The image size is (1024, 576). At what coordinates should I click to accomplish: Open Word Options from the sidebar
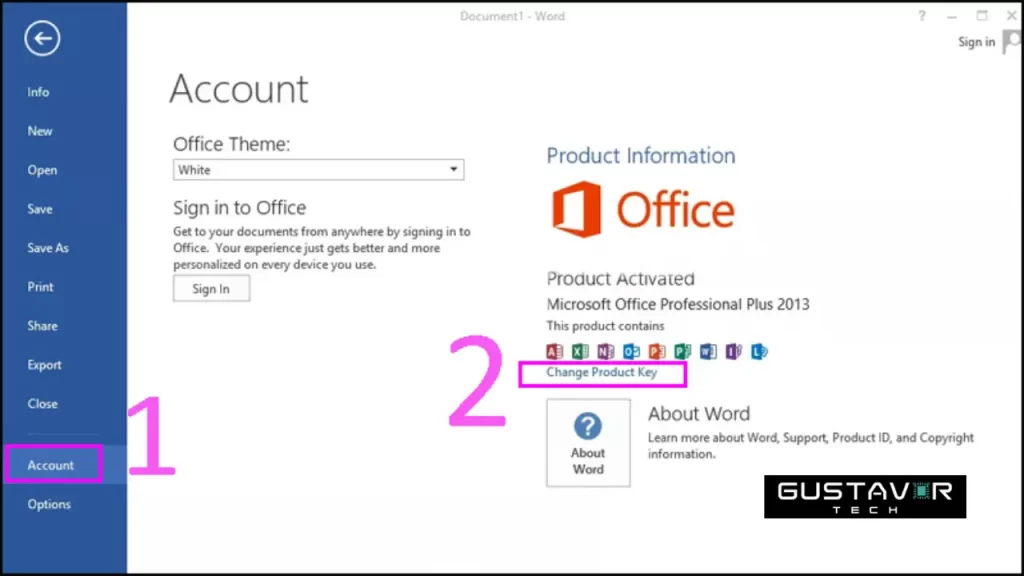49,504
